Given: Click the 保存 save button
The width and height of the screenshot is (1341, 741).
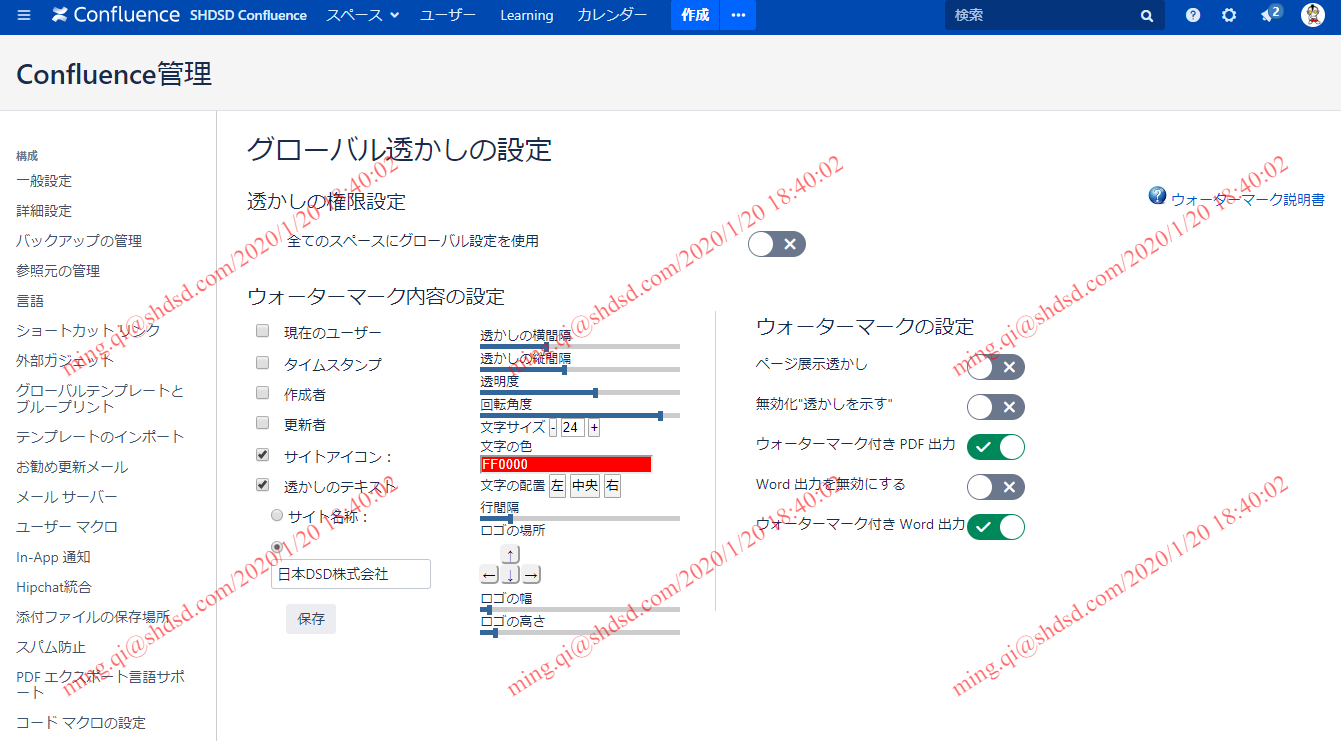Looking at the screenshot, I should pyautogui.click(x=311, y=619).
